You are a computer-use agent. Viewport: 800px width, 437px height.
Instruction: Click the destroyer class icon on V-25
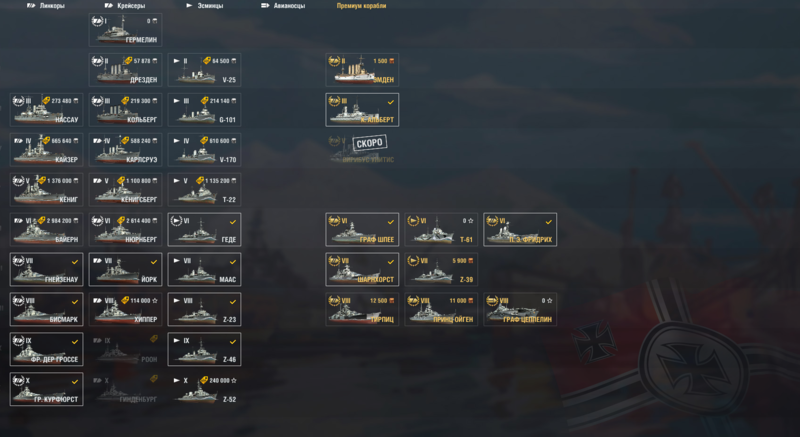pyautogui.click(x=176, y=61)
